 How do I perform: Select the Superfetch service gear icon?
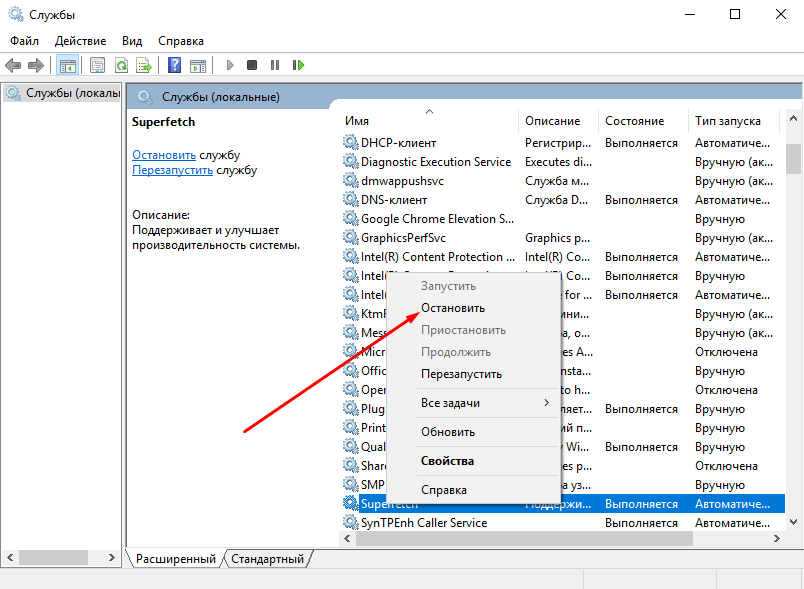click(351, 503)
